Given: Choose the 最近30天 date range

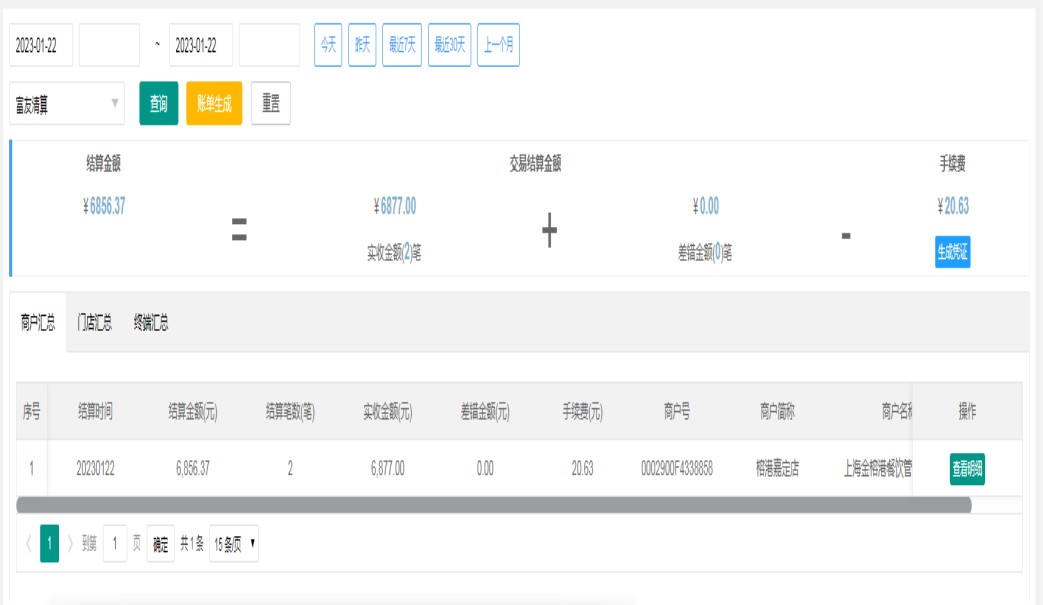Looking at the screenshot, I should click(x=449, y=46).
